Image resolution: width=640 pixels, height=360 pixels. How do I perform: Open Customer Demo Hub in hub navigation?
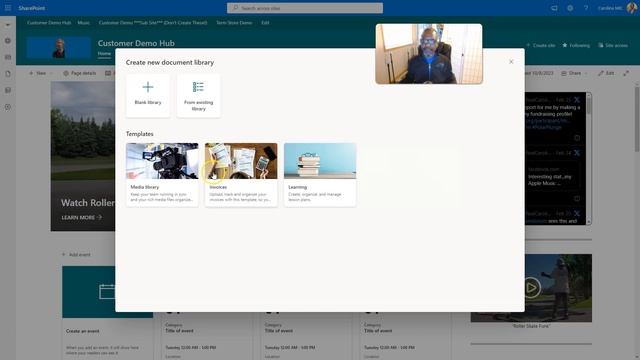(49, 23)
